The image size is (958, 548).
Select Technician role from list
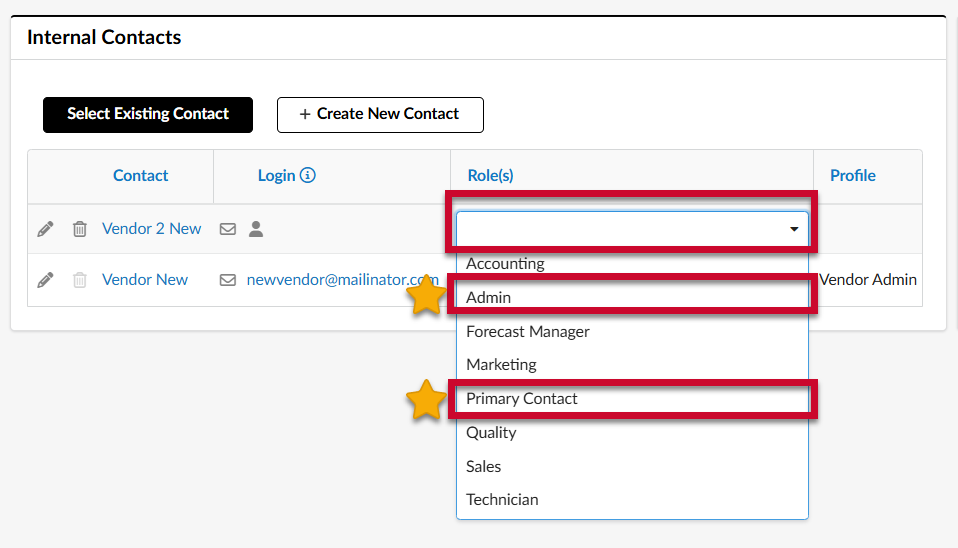pos(632,500)
